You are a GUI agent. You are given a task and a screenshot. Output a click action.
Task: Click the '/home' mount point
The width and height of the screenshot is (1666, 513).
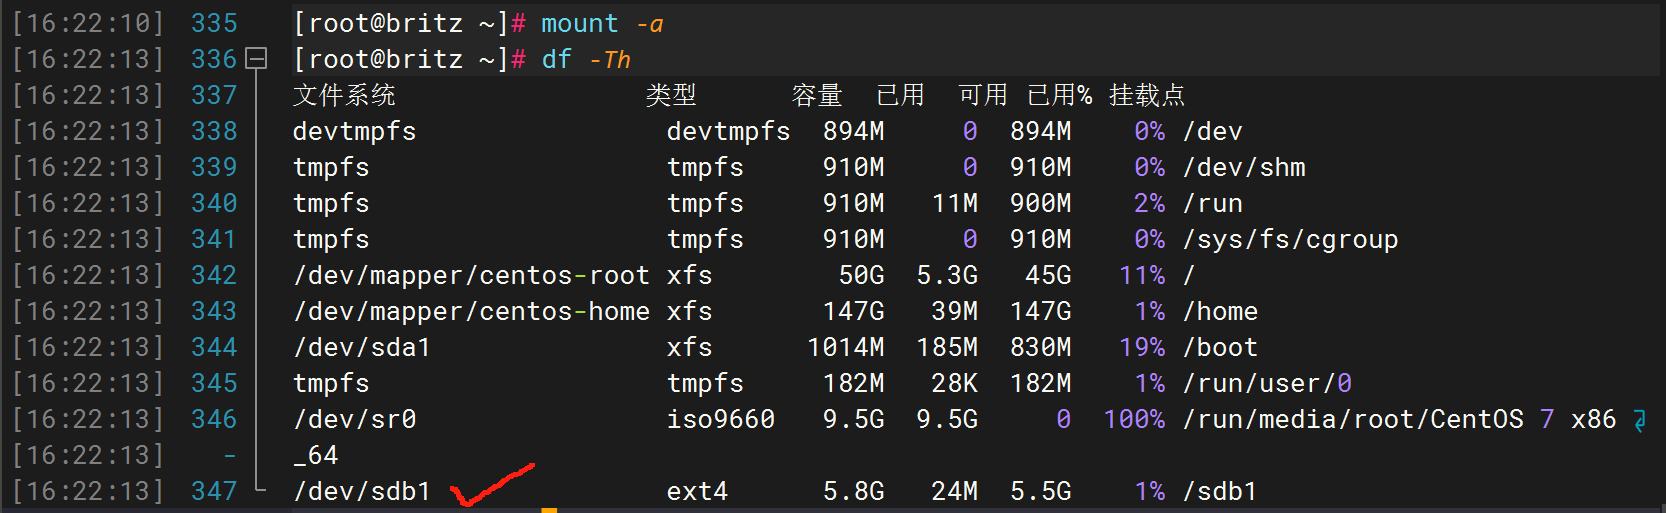(x=1220, y=311)
